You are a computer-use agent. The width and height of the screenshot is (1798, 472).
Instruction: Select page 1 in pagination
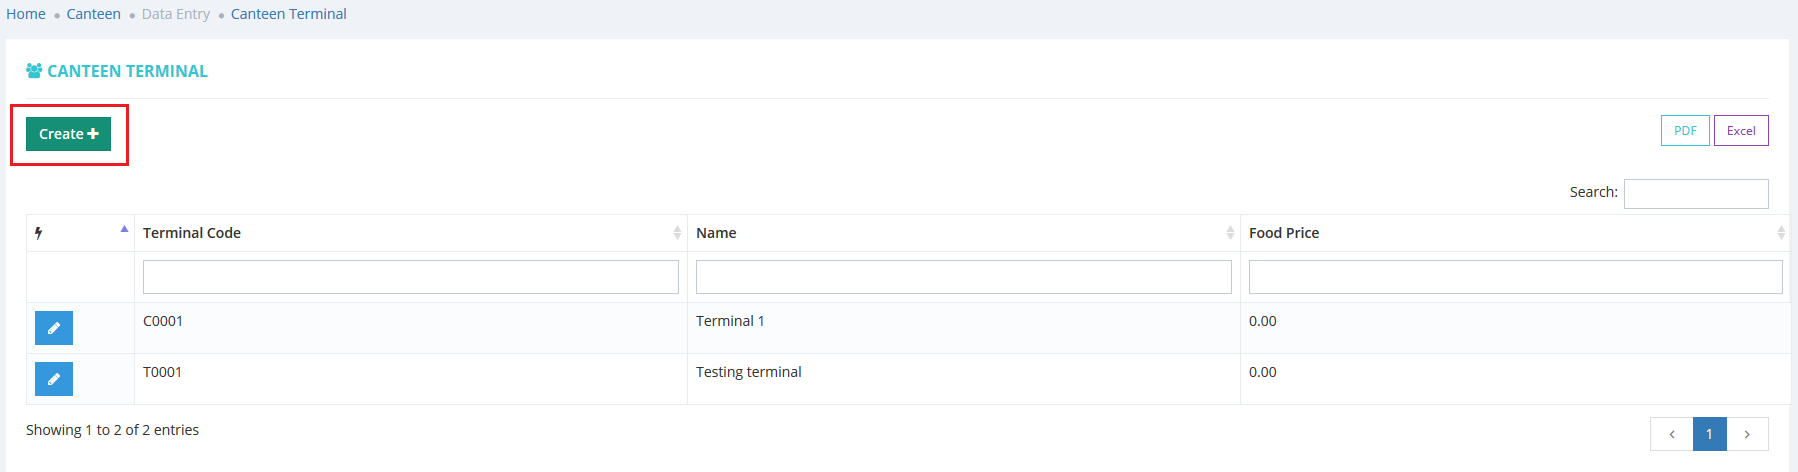(1710, 434)
